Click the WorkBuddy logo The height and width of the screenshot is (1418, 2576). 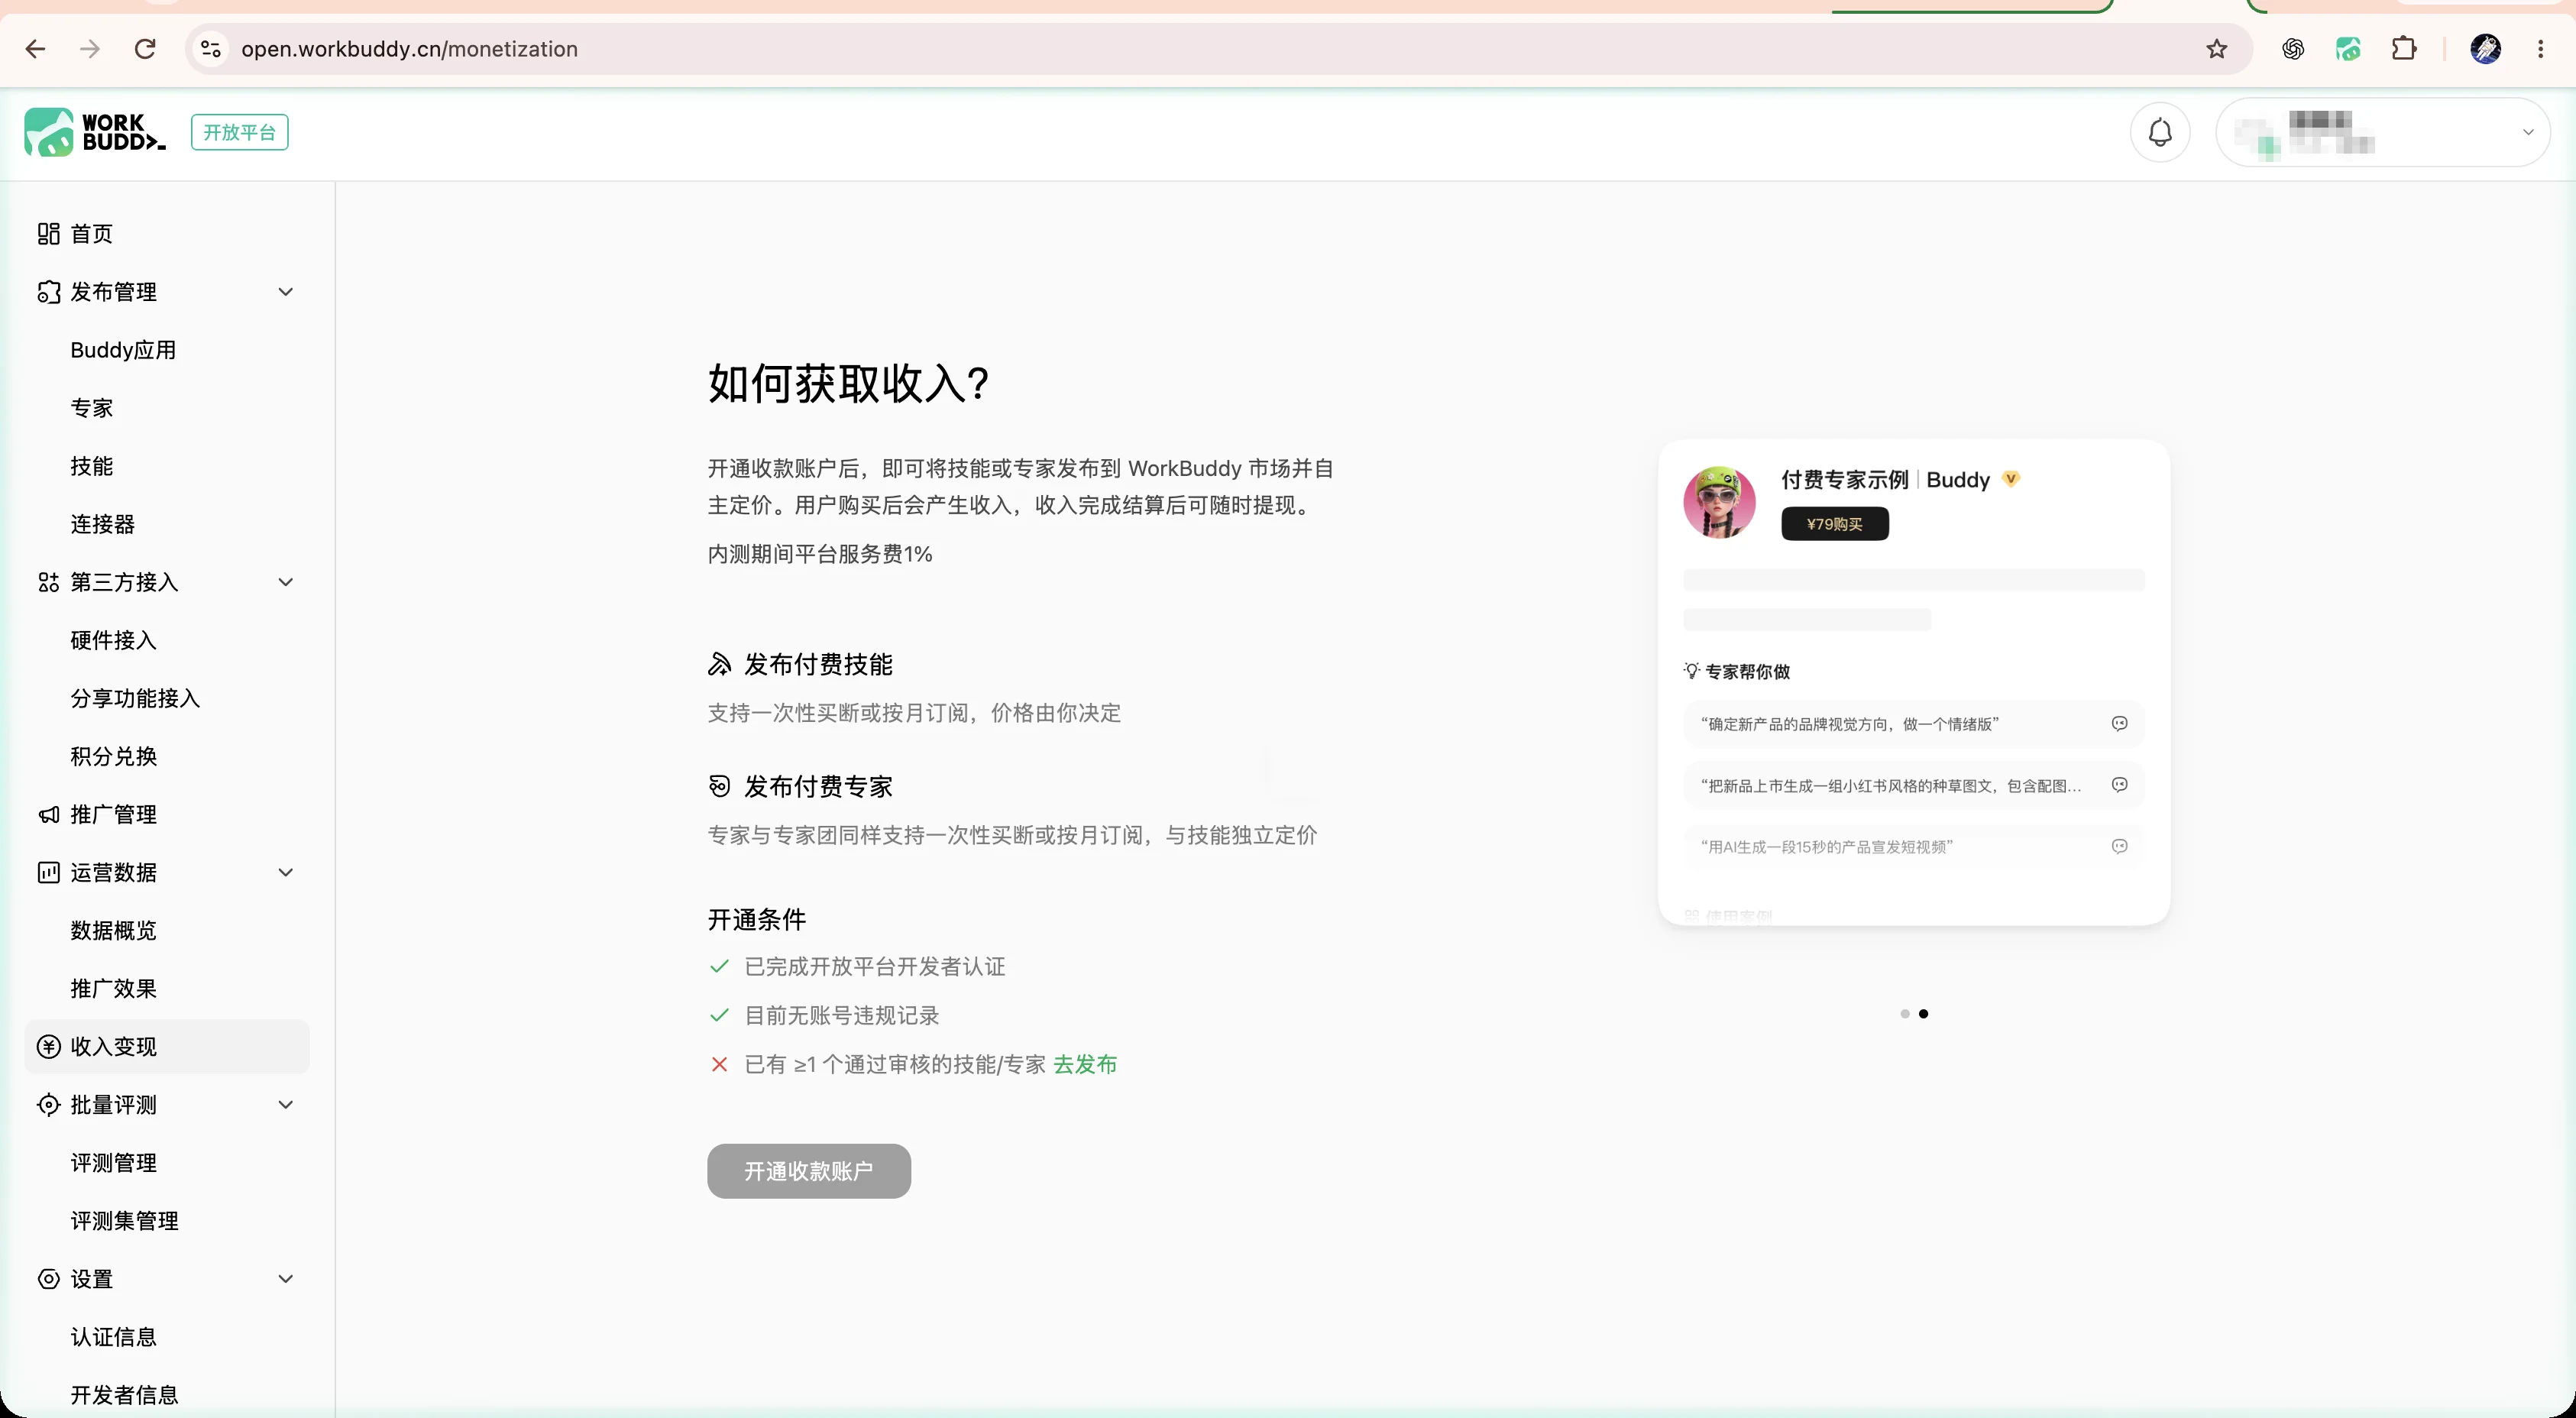(95, 132)
